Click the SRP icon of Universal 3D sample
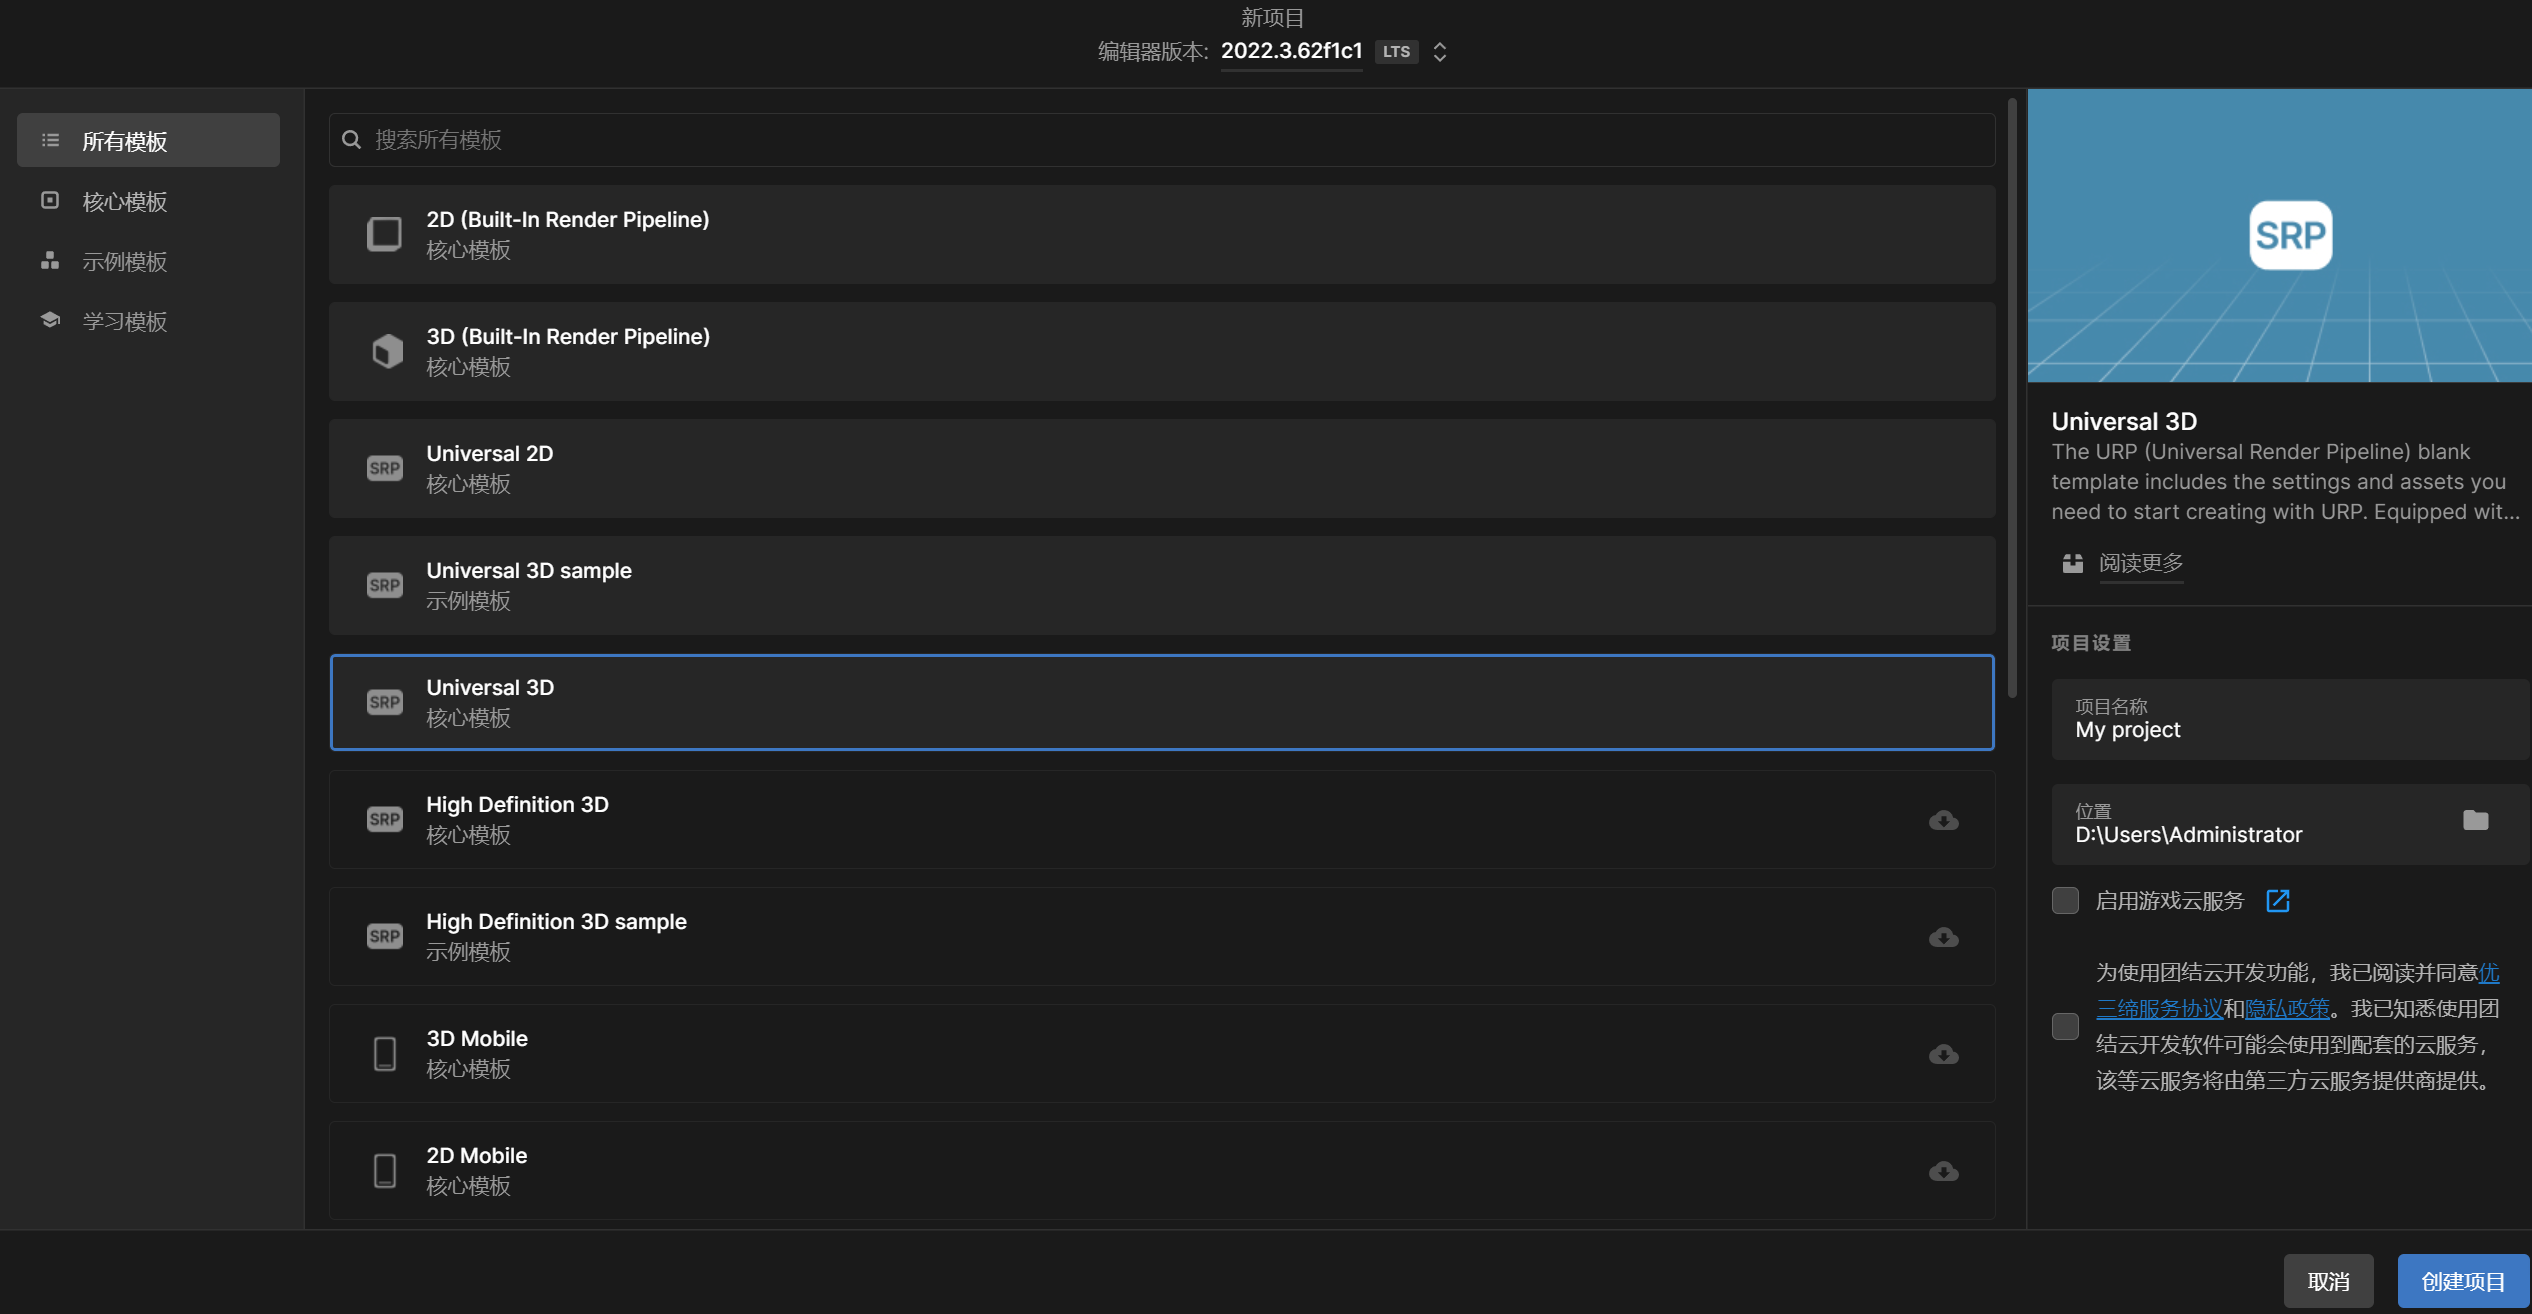This screenshot has width=2532, height=1314. [385, 585]
